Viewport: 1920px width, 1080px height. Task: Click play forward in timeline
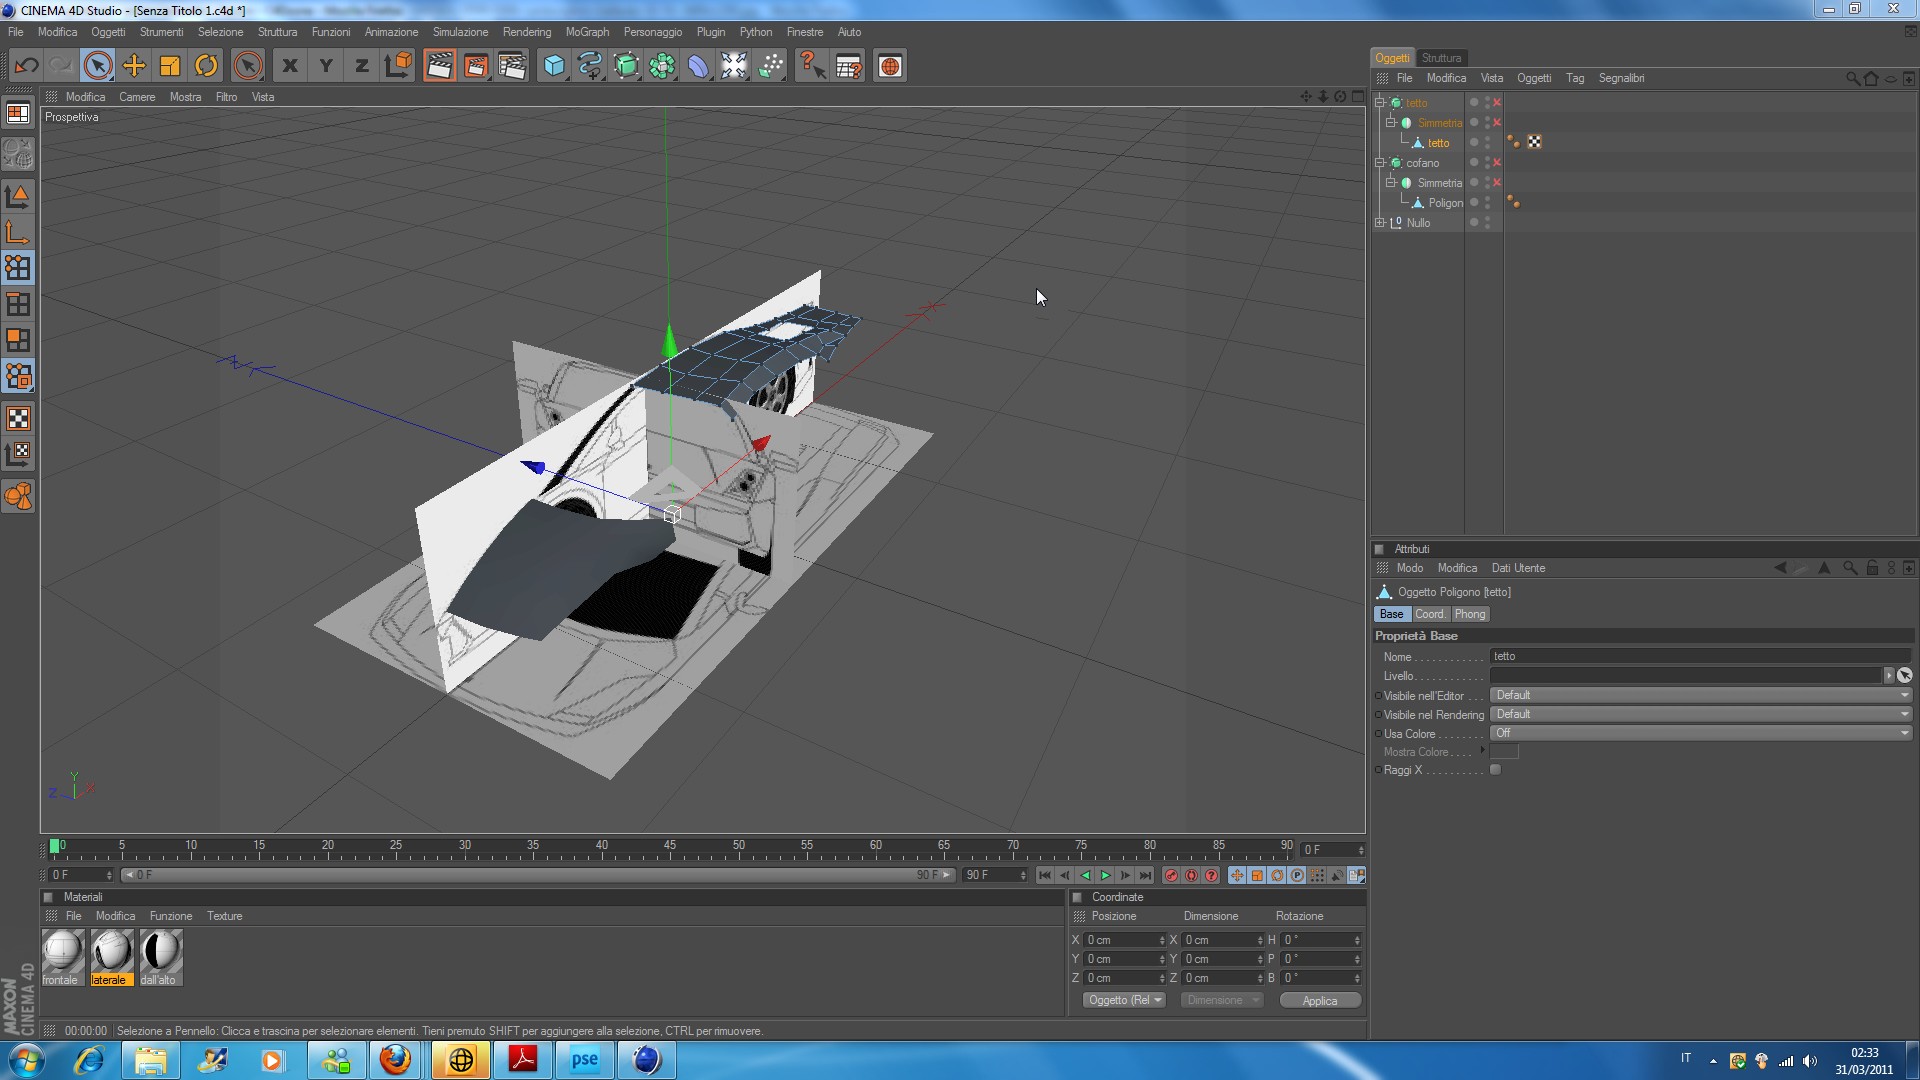1105,876
